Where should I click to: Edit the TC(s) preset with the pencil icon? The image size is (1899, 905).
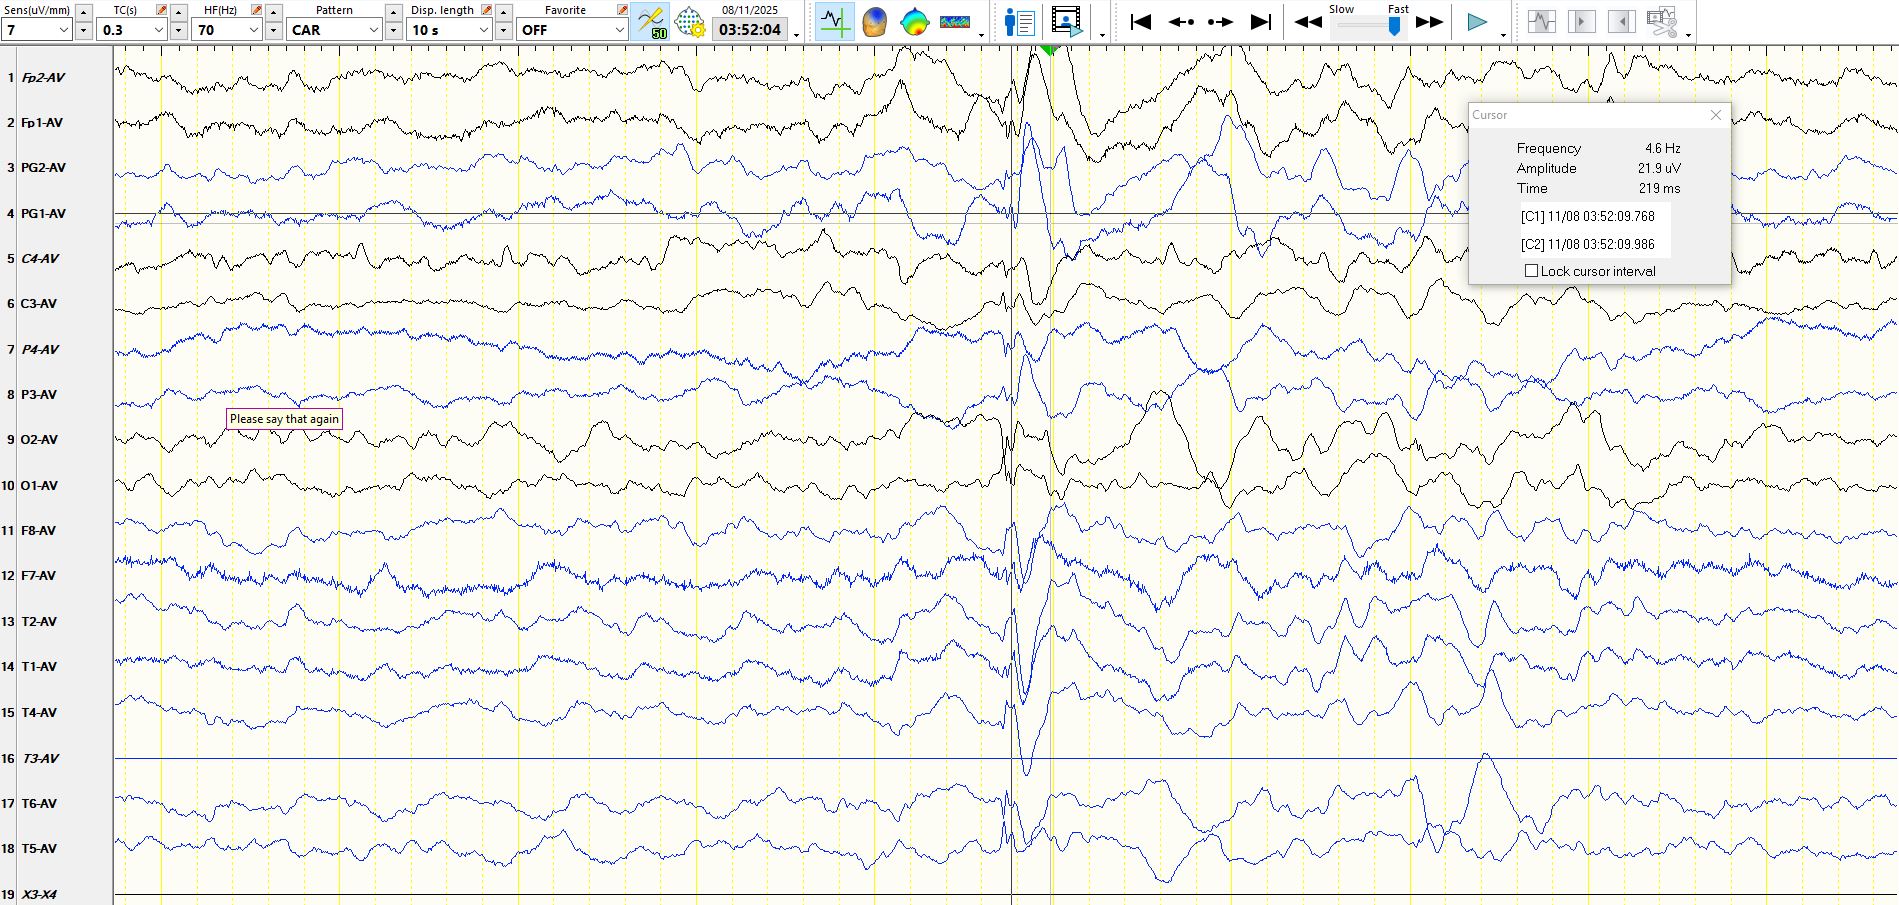[x=162, y=9]
